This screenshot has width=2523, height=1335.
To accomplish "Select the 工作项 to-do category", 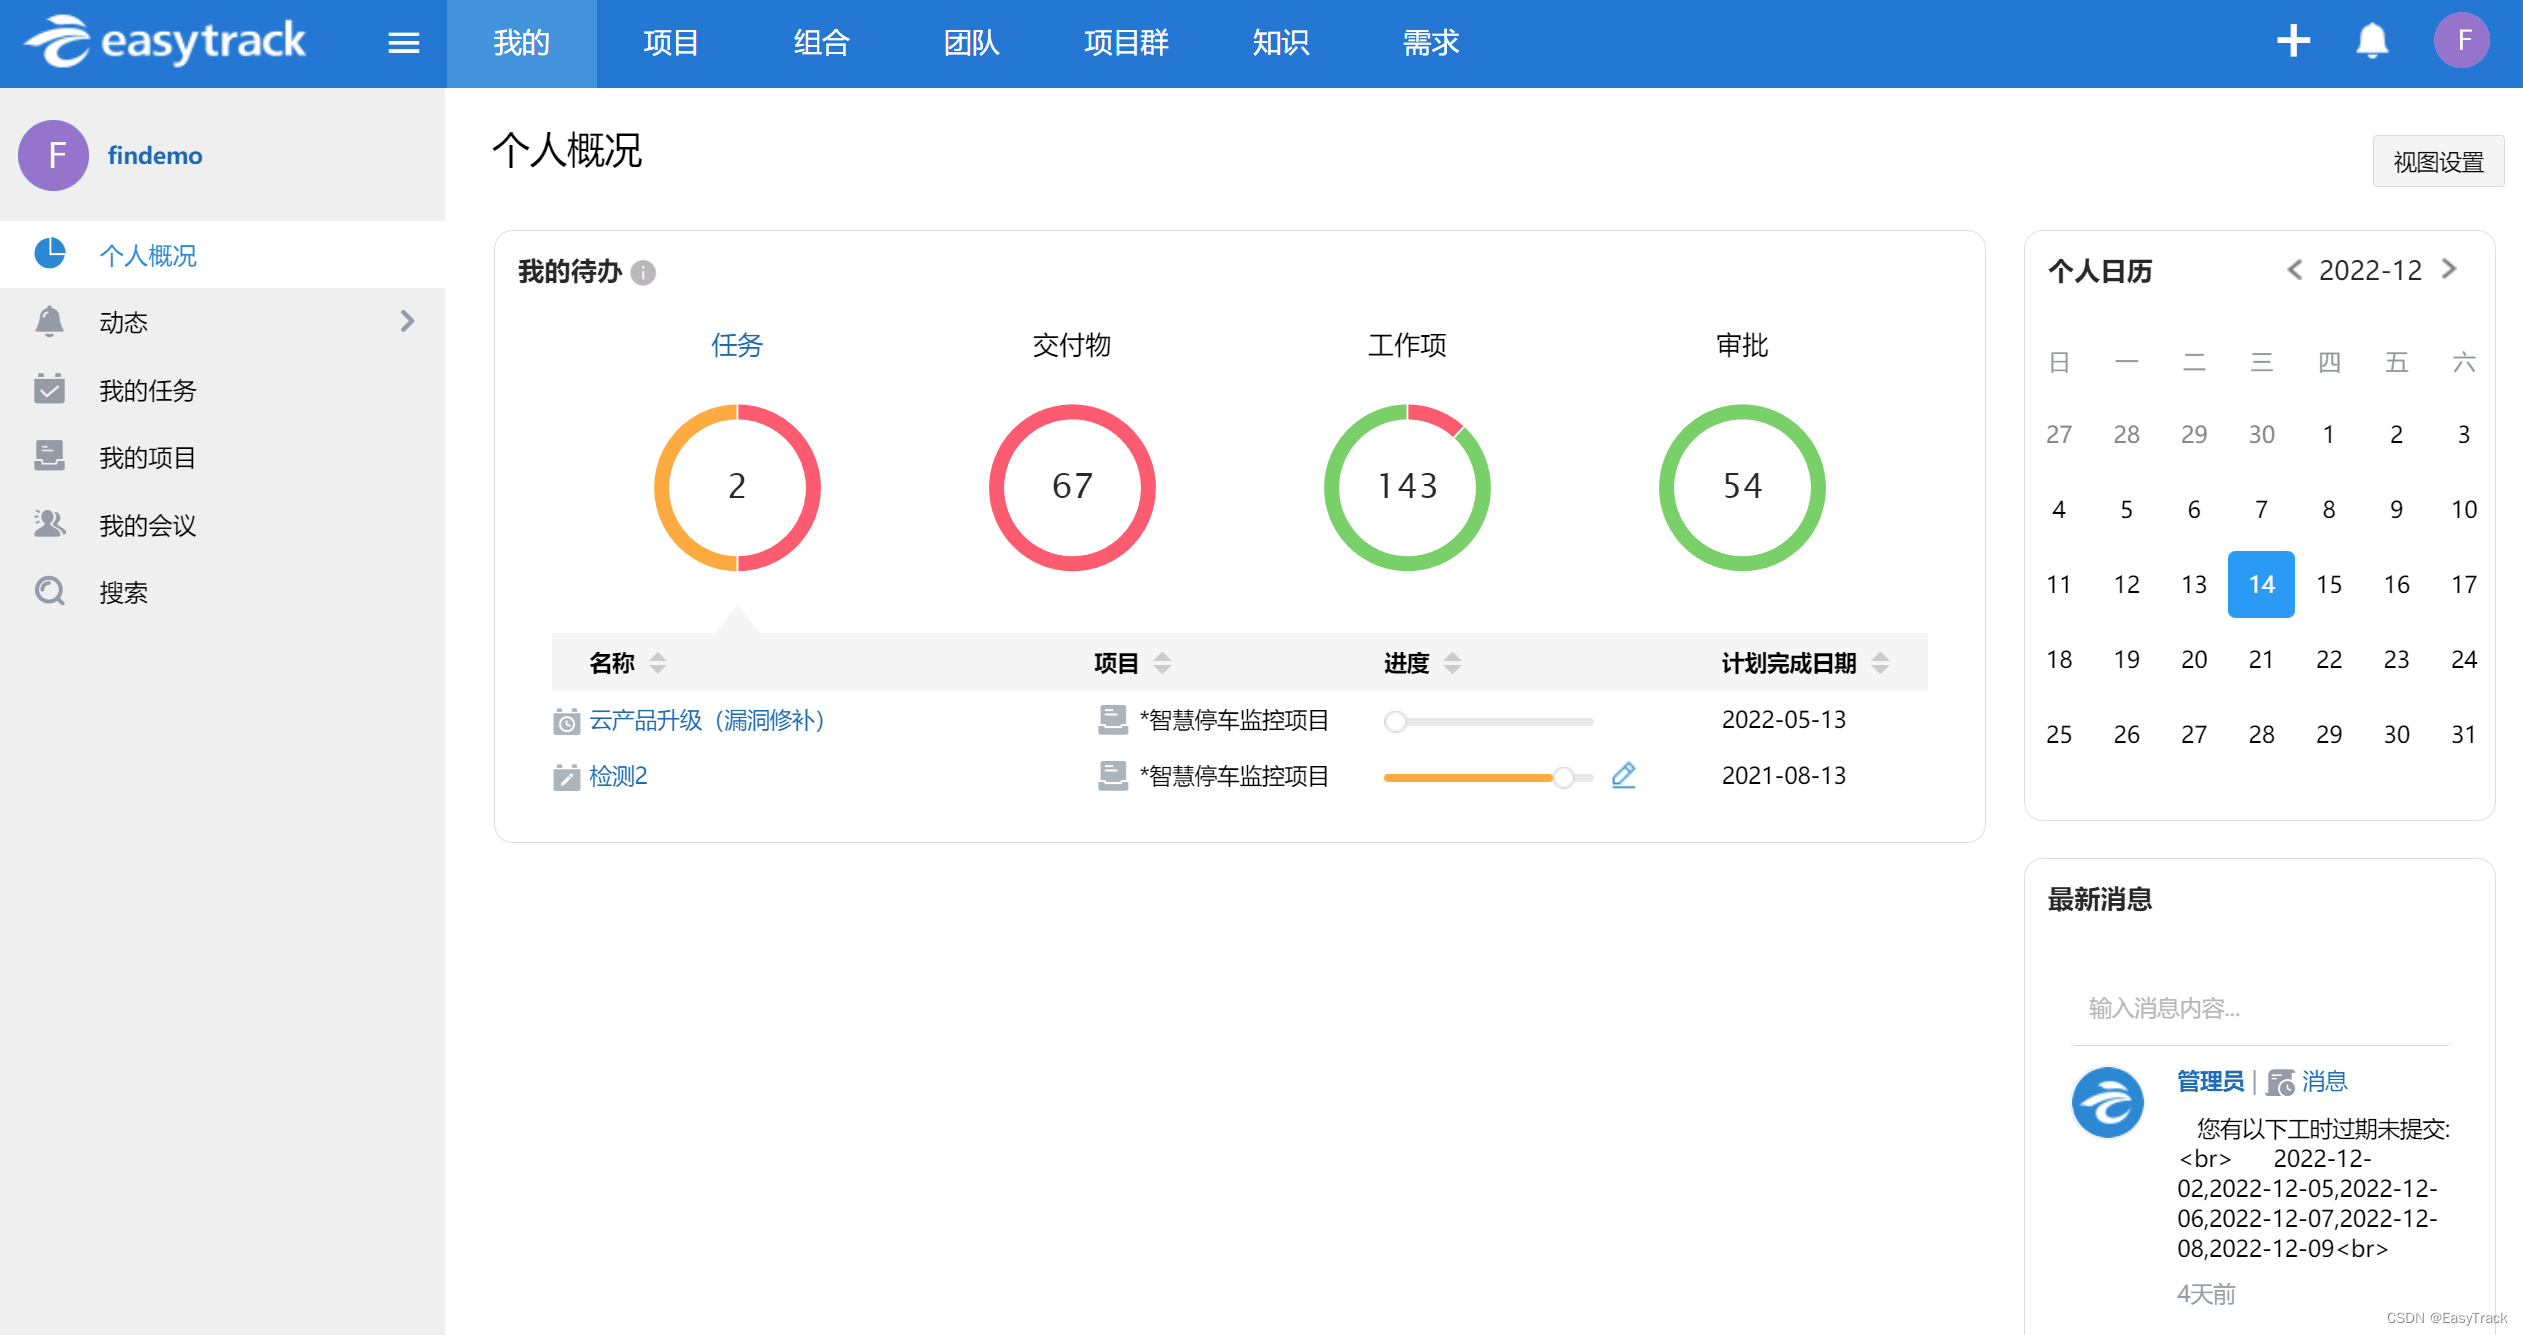I will 1407,345.
